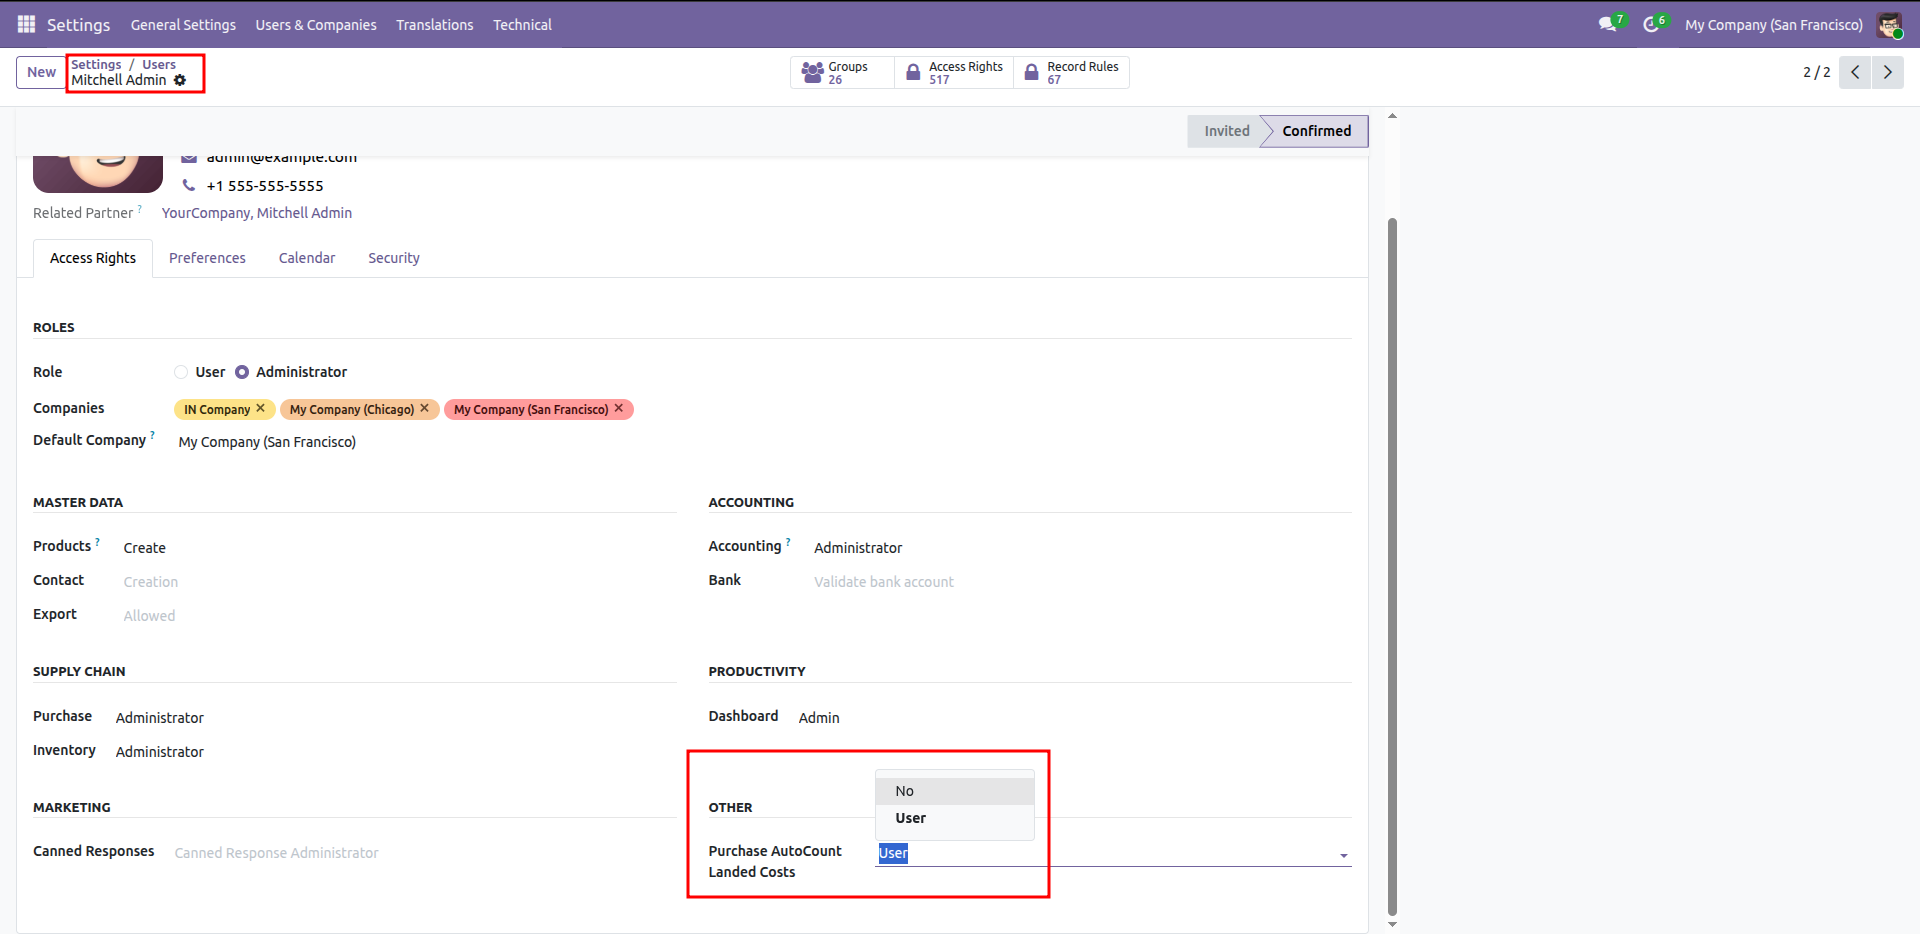Click the New button
Image resolution: width=1920 pixels, height=934 pixels.
point(41,72)
